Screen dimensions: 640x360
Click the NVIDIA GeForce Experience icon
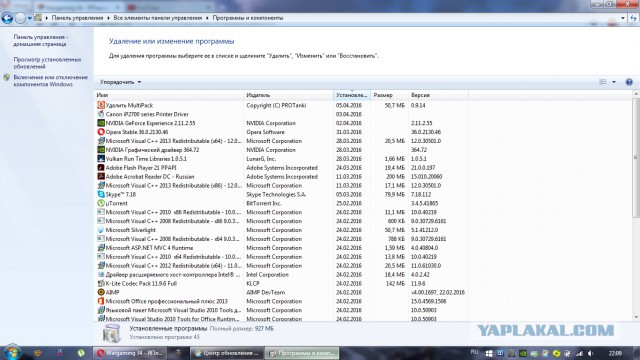click(101, 123)
